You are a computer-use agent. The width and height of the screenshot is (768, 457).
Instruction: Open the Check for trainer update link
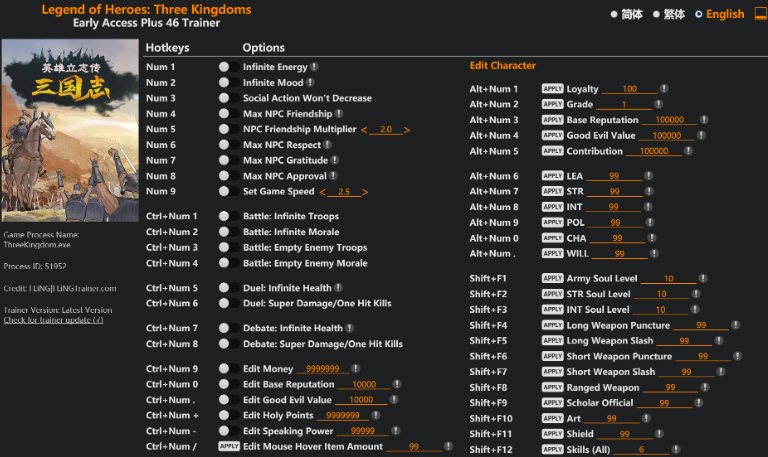point(52,320)
